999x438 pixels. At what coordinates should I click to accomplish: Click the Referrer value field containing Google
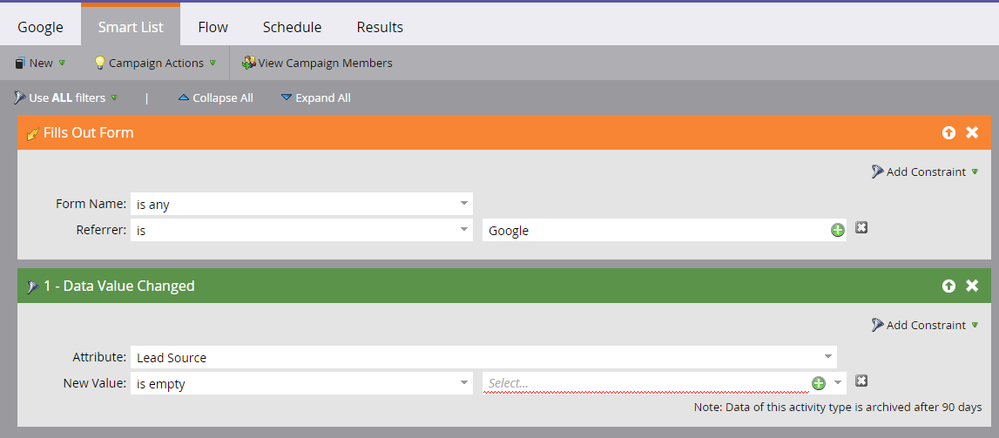(655, 230)
